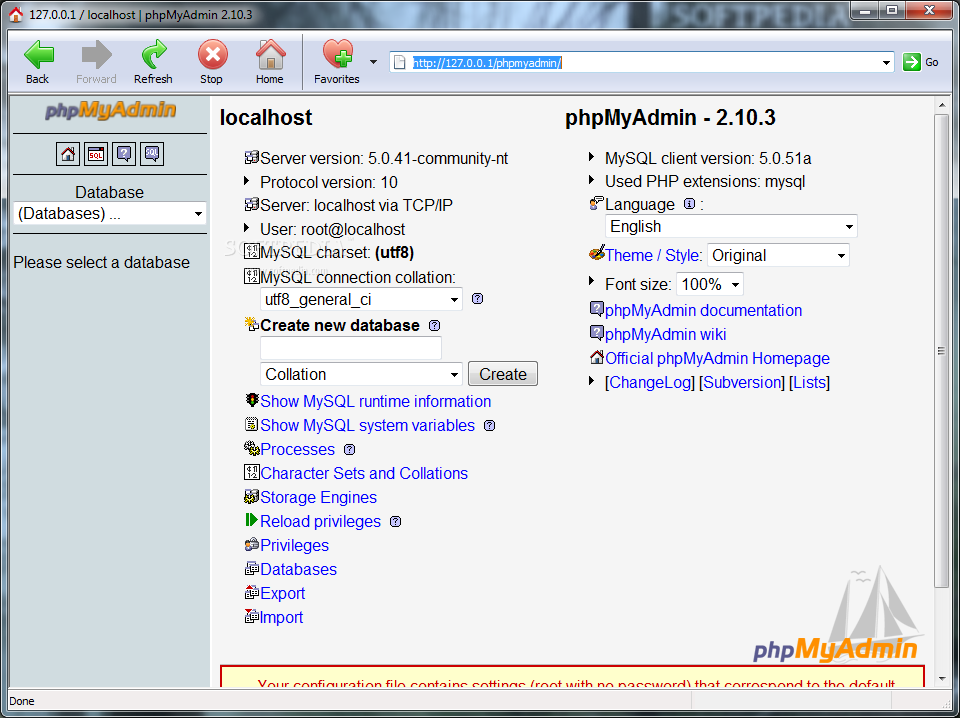Viewport: 960px width, 718px height.
Task: Click the 'Done' status bar text
Action: 22,701
